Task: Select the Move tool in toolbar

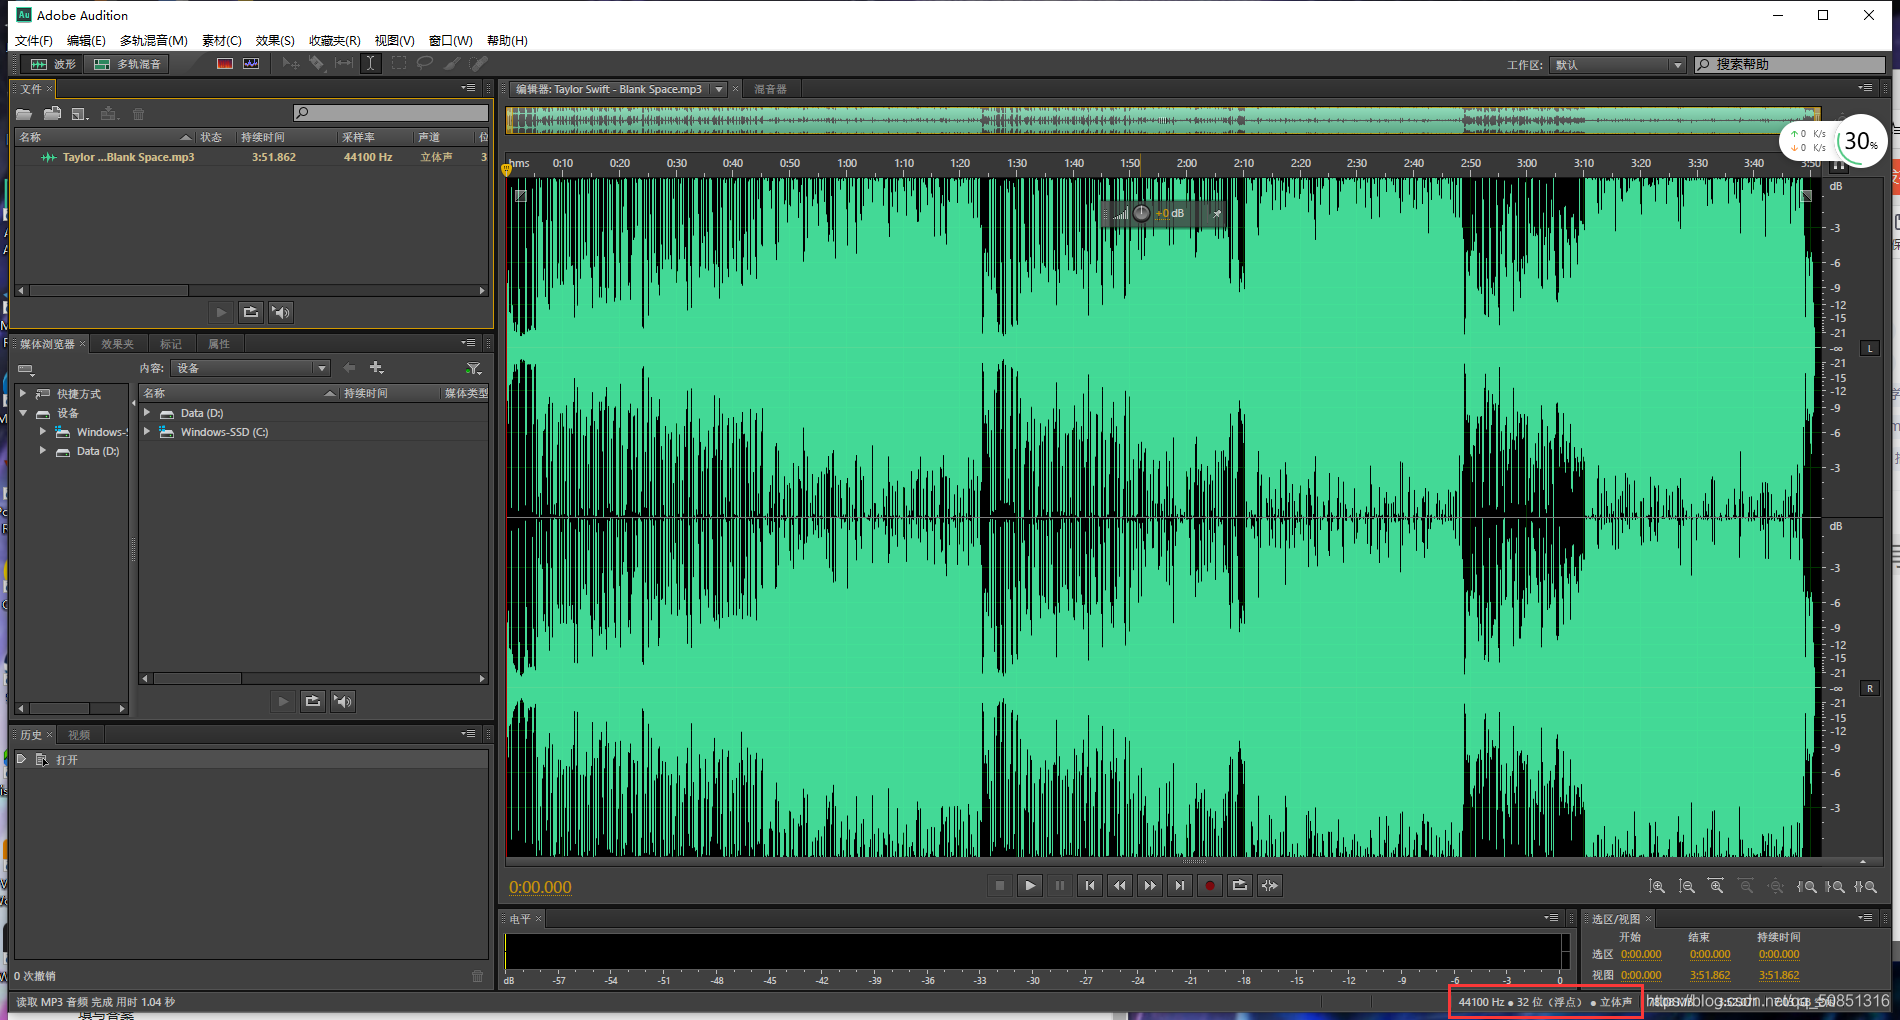Action: pyautogui.click(x=290, y=64)
